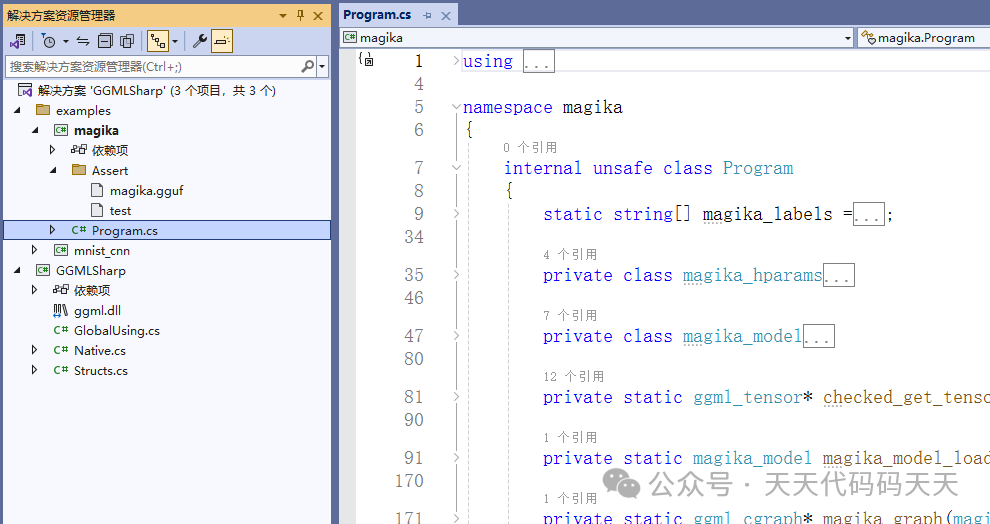Collapse the Program class at line 7

(456, 168)
